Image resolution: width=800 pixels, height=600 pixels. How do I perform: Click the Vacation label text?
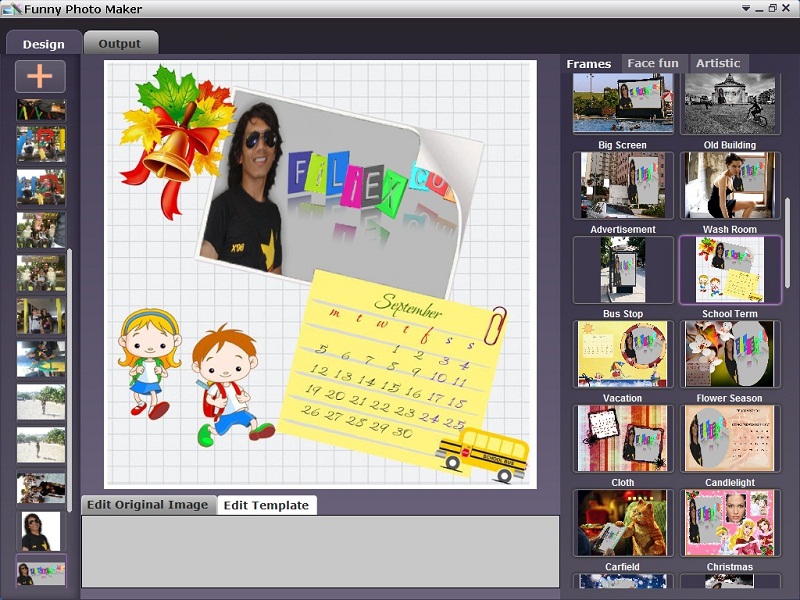622,398
